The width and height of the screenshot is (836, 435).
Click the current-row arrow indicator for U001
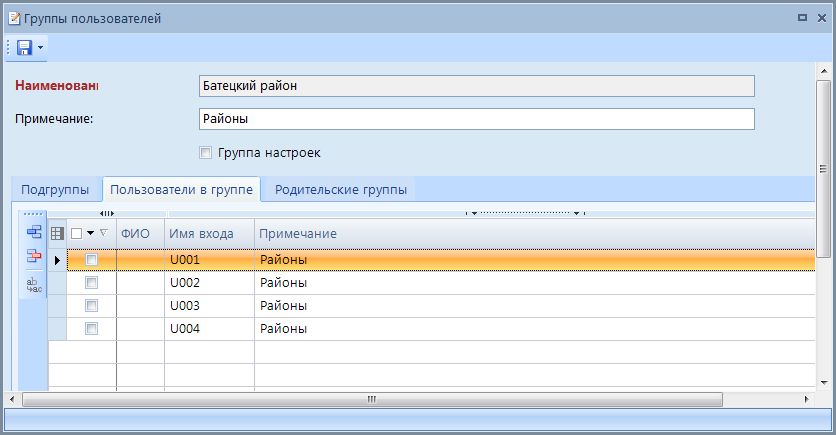coord(56,260)
